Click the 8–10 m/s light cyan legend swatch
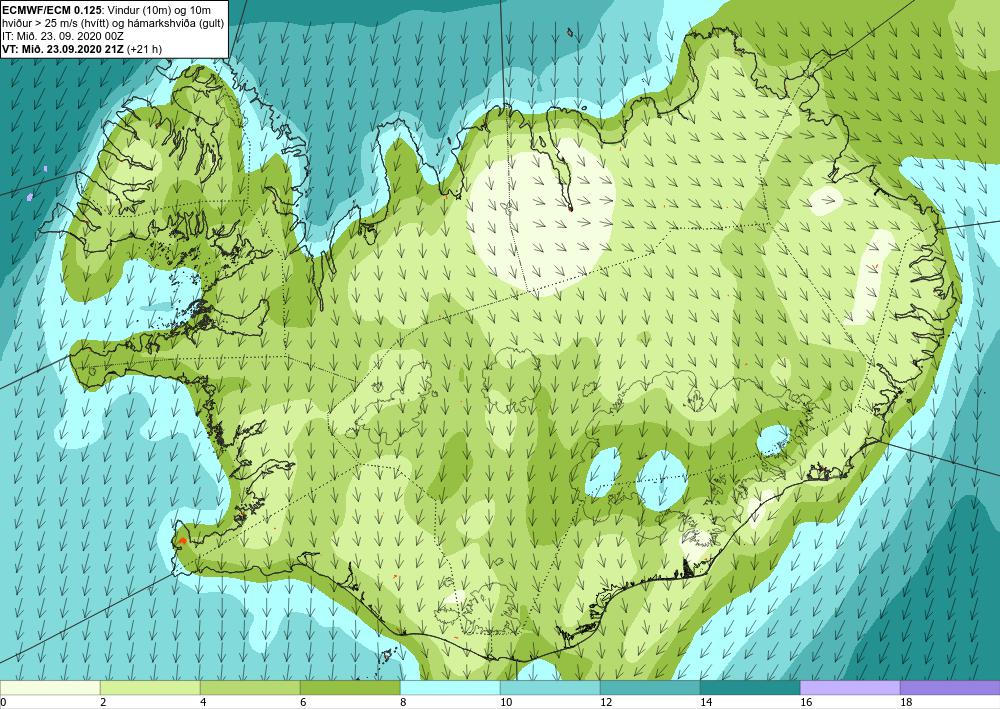This screenshot has width=1000, height=709. (450, 687)
